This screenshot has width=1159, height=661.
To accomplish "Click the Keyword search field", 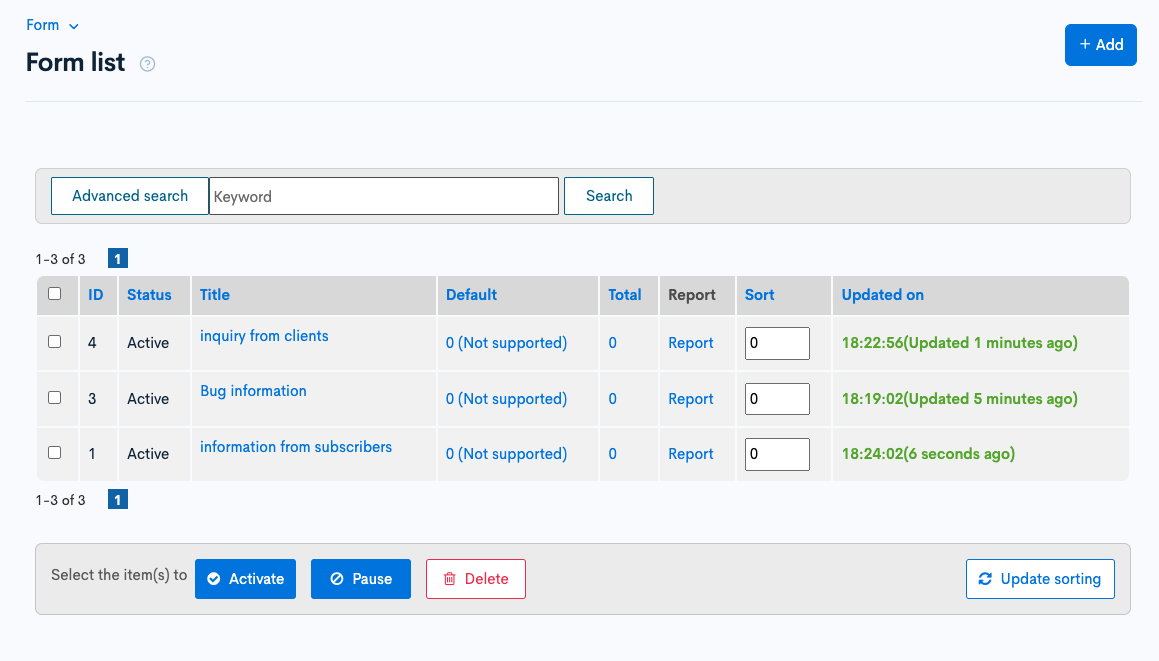I will coord(384,196).
